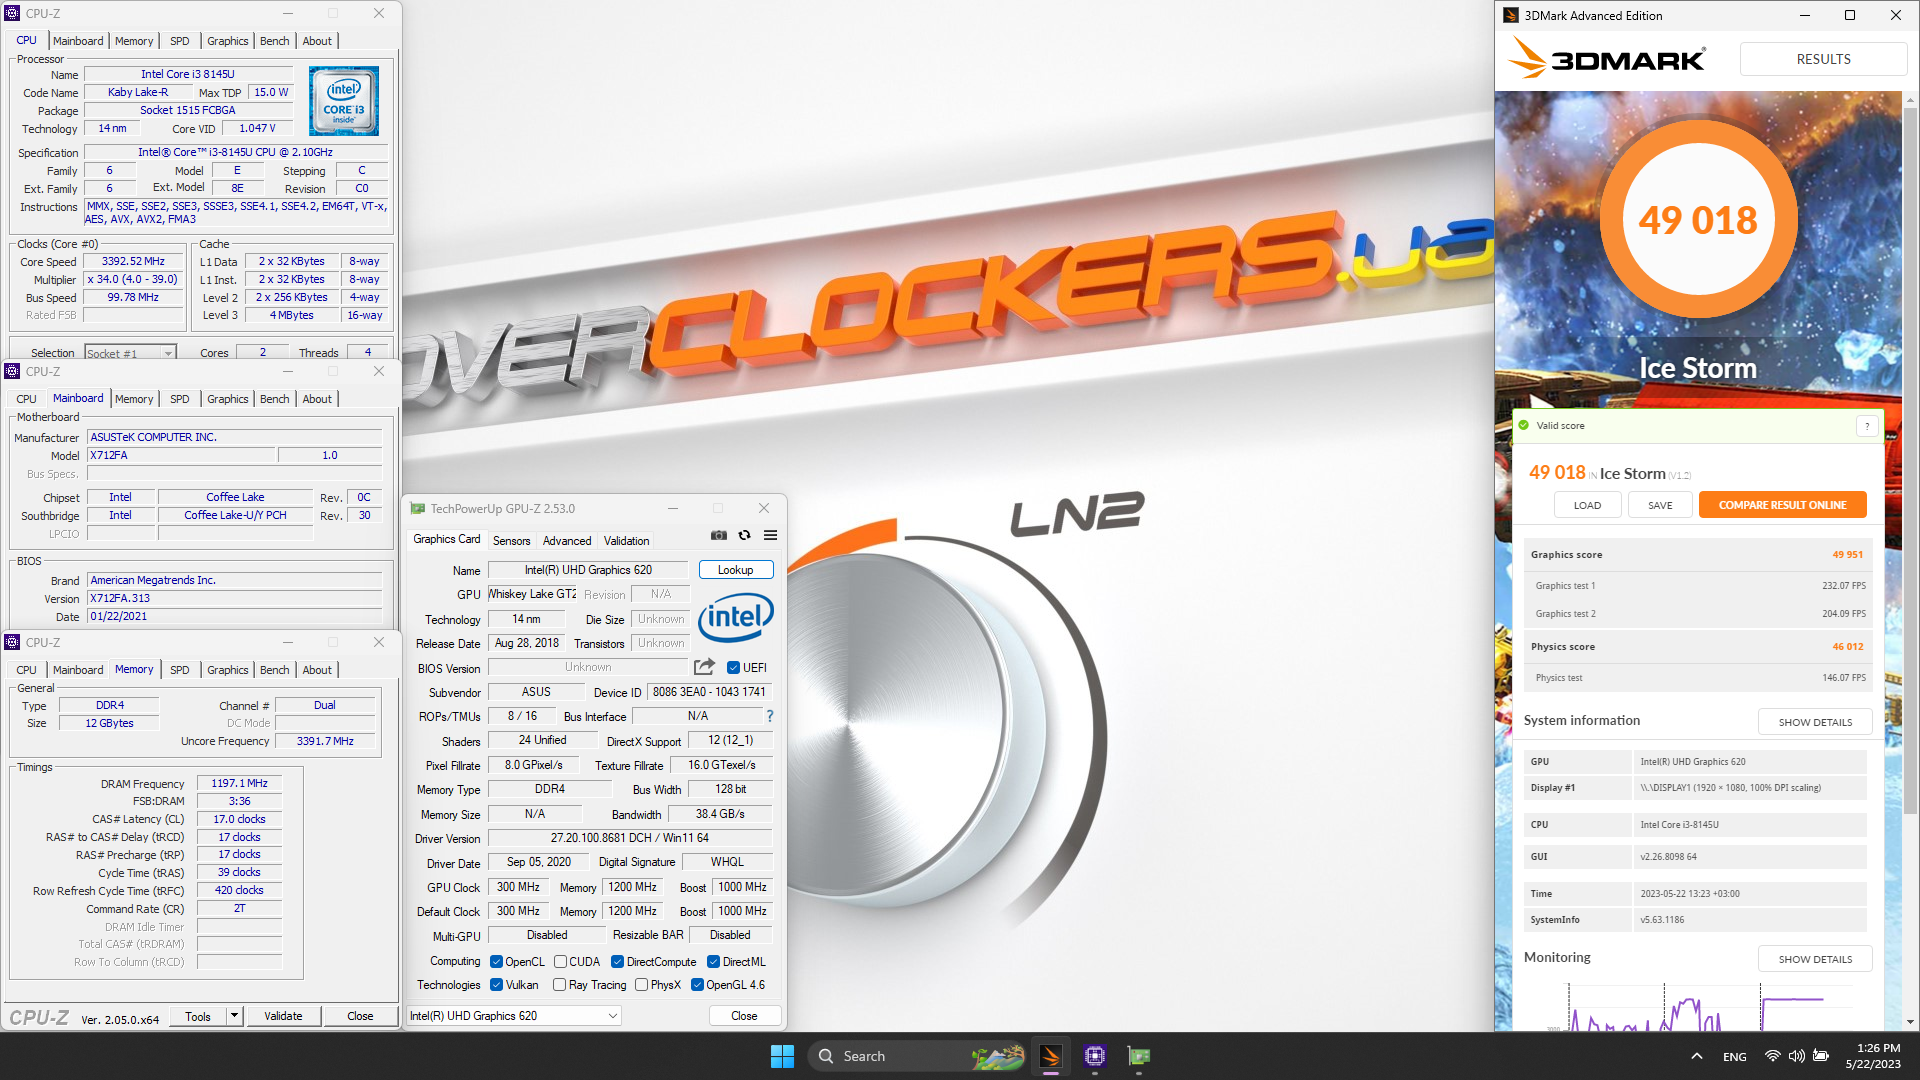Click COMPARE RESULT ONLINE button
This screenshot has width=1920, height=1080.
[x=1782, y=505]
